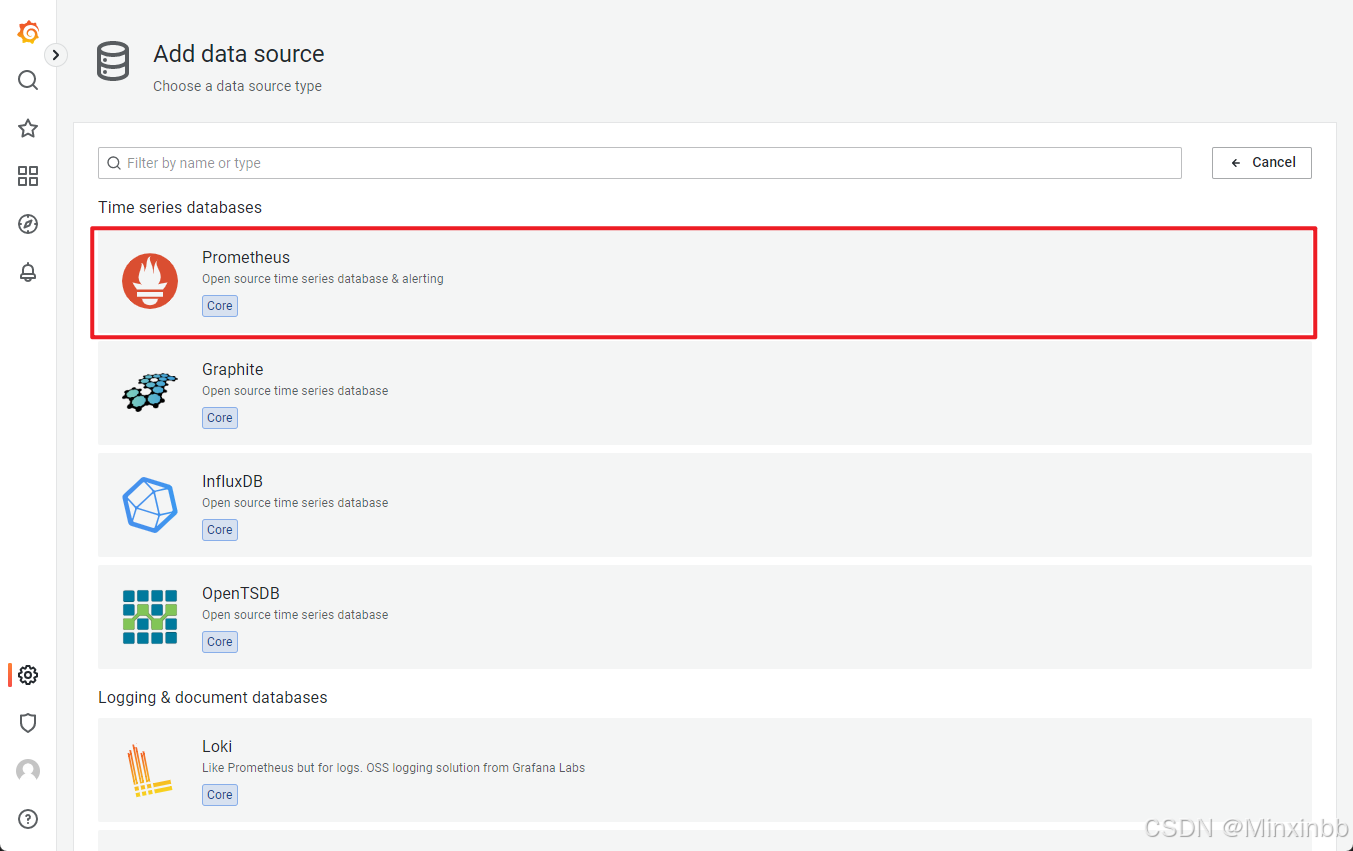The height and width of the screenshot is (851, 1353).
Task: Open the Starred dashboards star icon
Action: (x=28, y=128)
